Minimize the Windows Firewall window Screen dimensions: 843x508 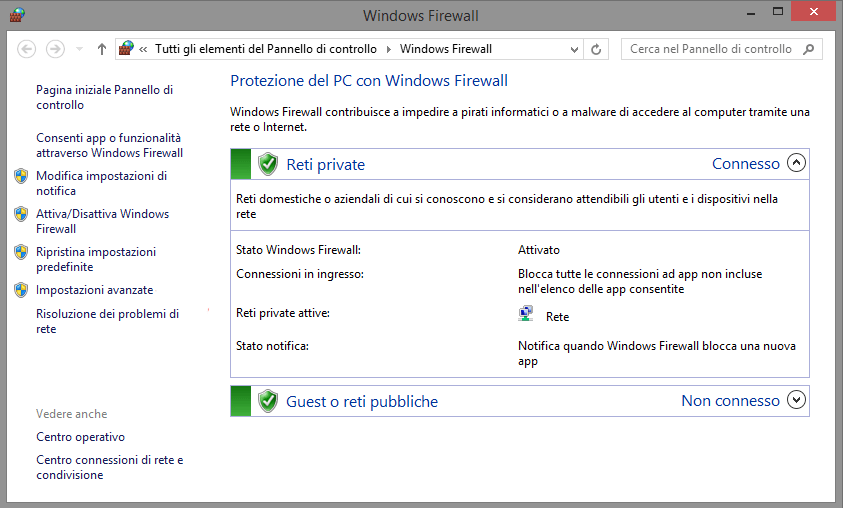(751, 12)
